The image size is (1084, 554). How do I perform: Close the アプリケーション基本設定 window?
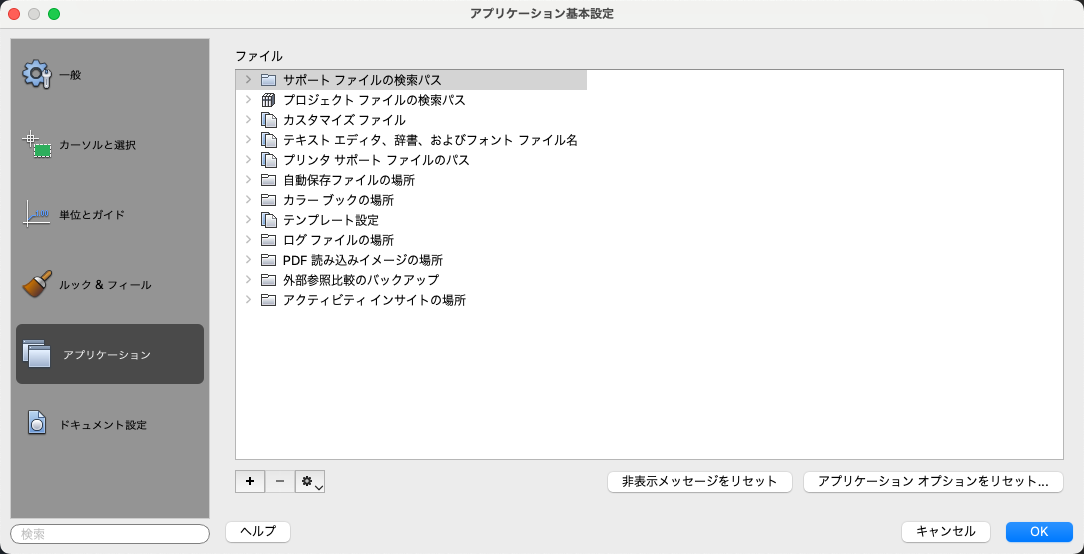pos(14,14)
